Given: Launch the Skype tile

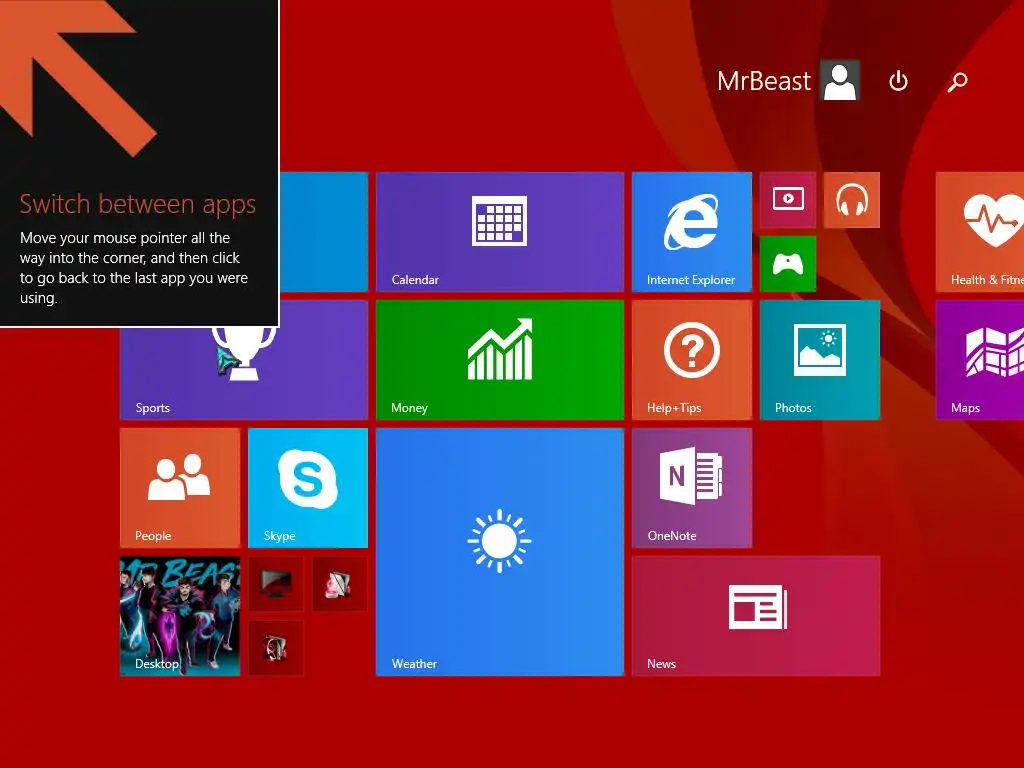Looking at the screenshot, I should click(x=308, y=488).
